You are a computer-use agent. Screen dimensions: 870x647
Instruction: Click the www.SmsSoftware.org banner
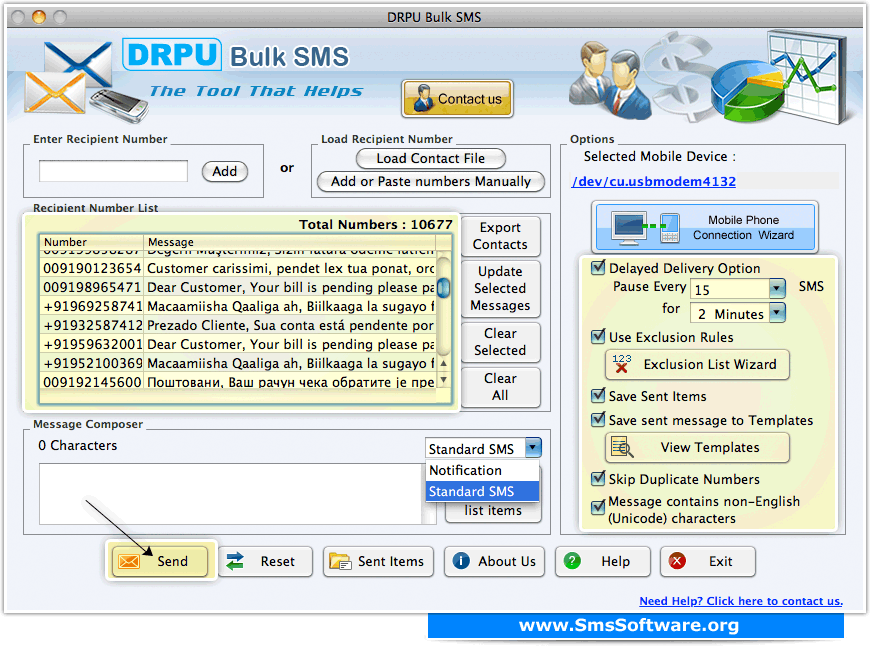(636, 625)
